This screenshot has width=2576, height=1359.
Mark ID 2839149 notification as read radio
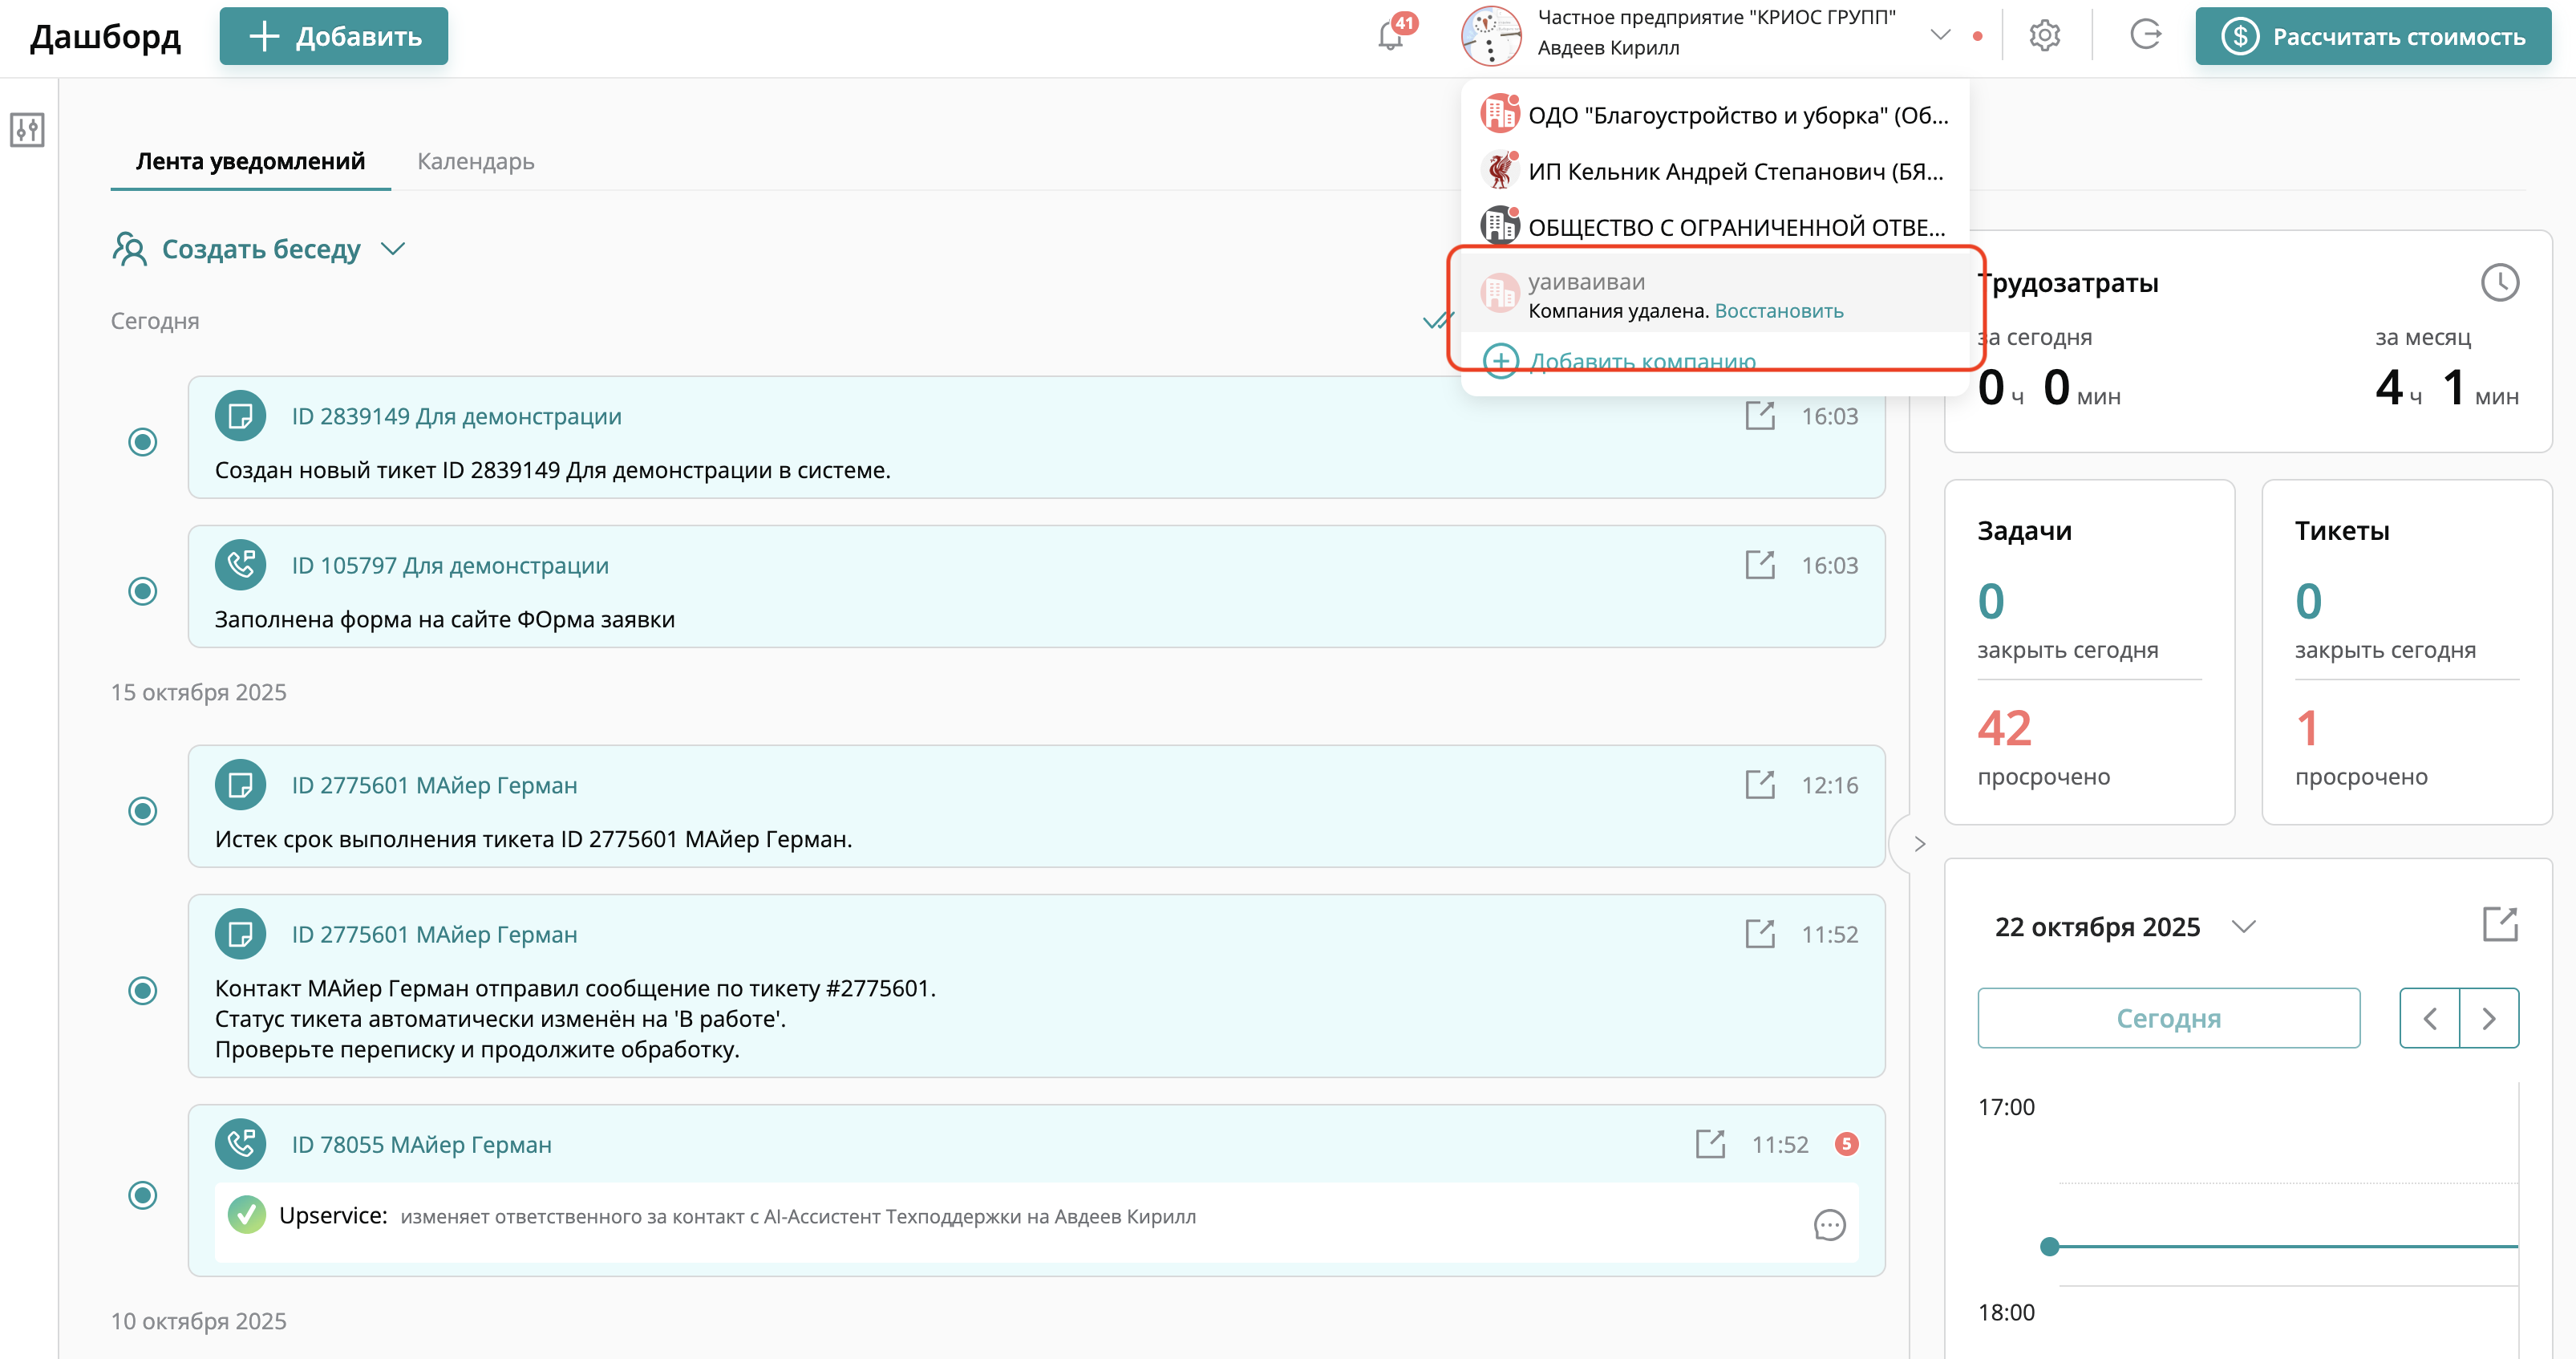143,442
